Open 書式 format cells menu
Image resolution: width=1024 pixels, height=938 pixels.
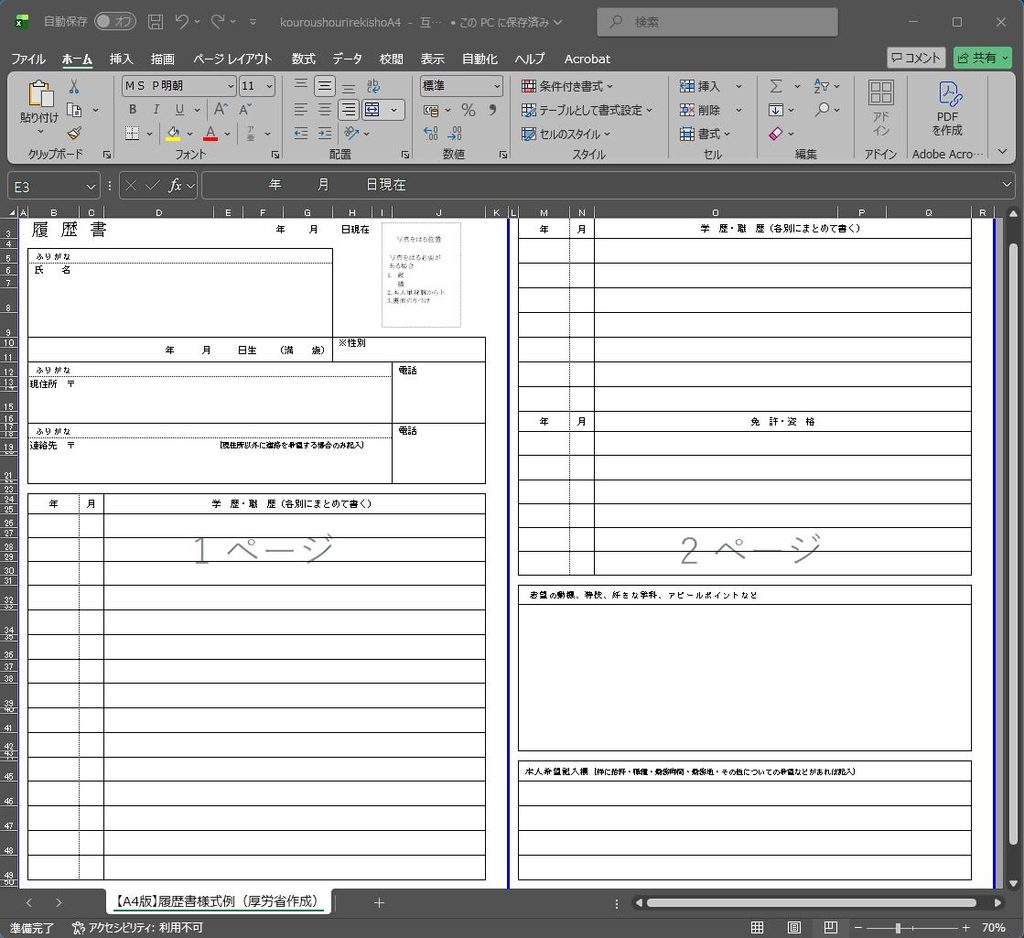705,134
